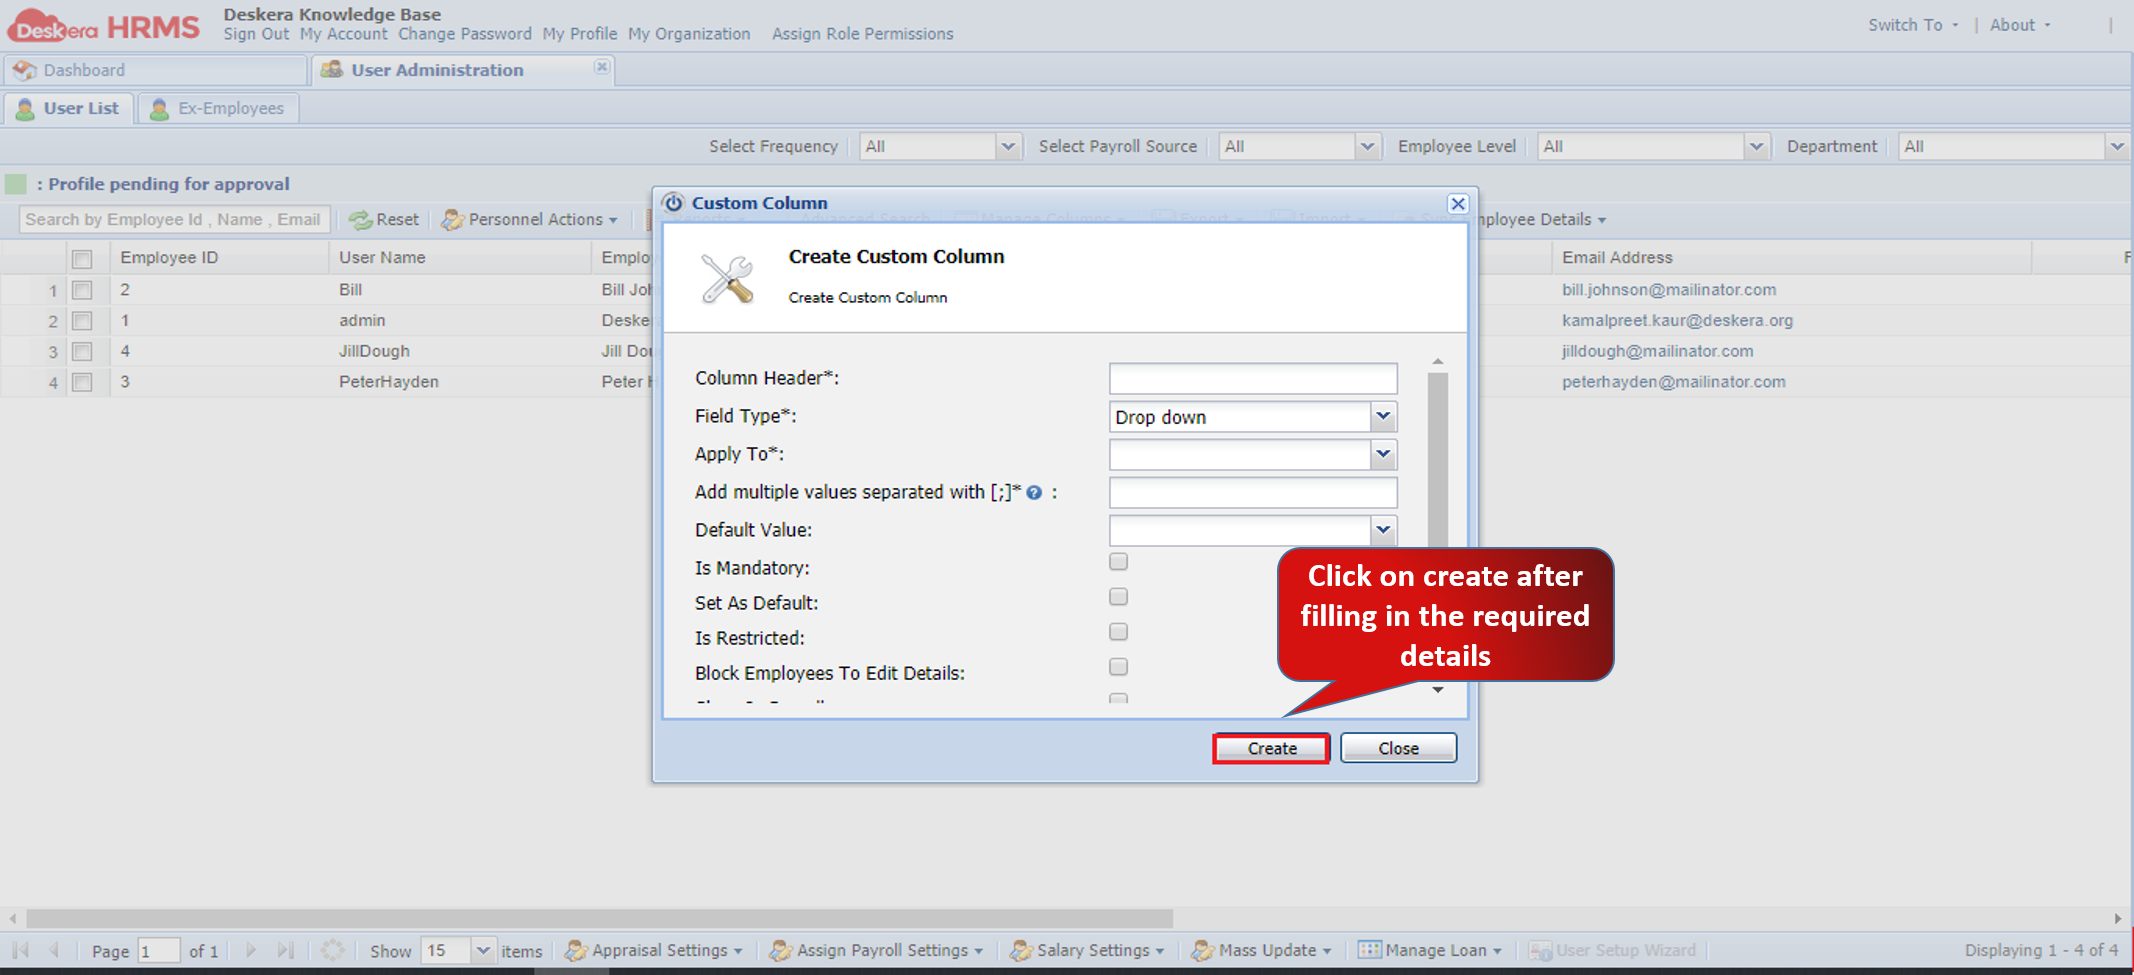
Task: Click the Salary Settings icon
Action: pos(1021,950)
